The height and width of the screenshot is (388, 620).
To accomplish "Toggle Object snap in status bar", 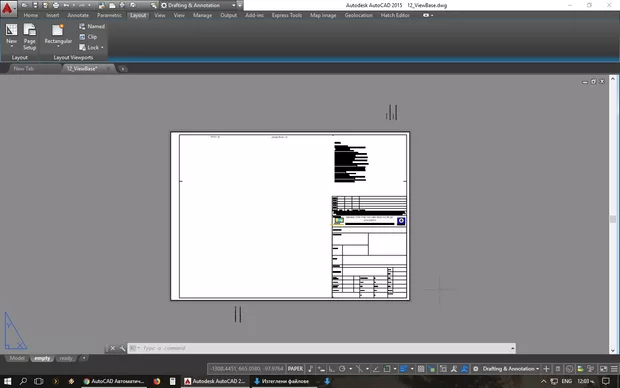I will 387,369.
